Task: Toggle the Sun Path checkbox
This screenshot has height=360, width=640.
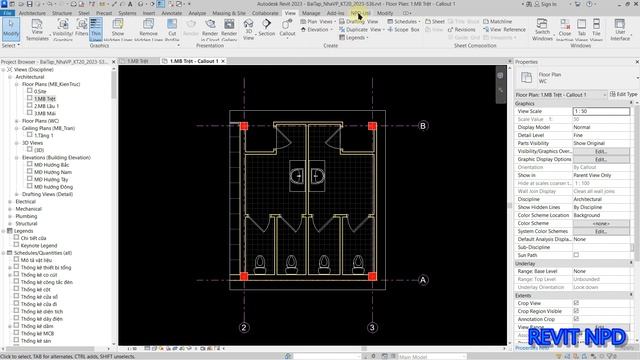Action: coord(576,255)
